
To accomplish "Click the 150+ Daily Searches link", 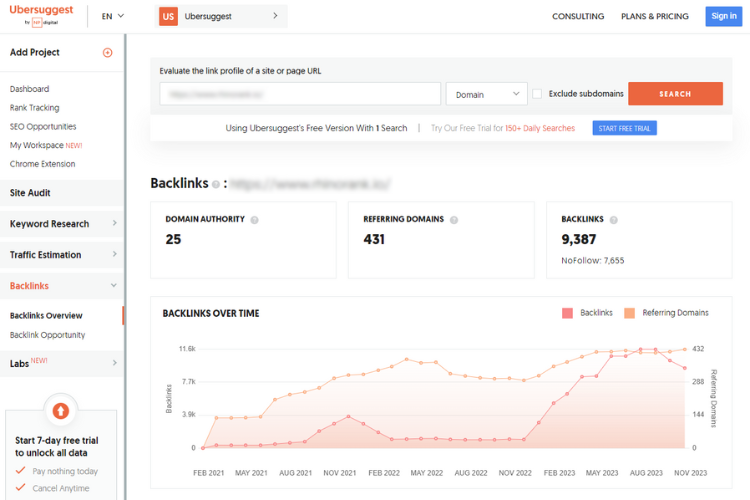I will [540, 128].
